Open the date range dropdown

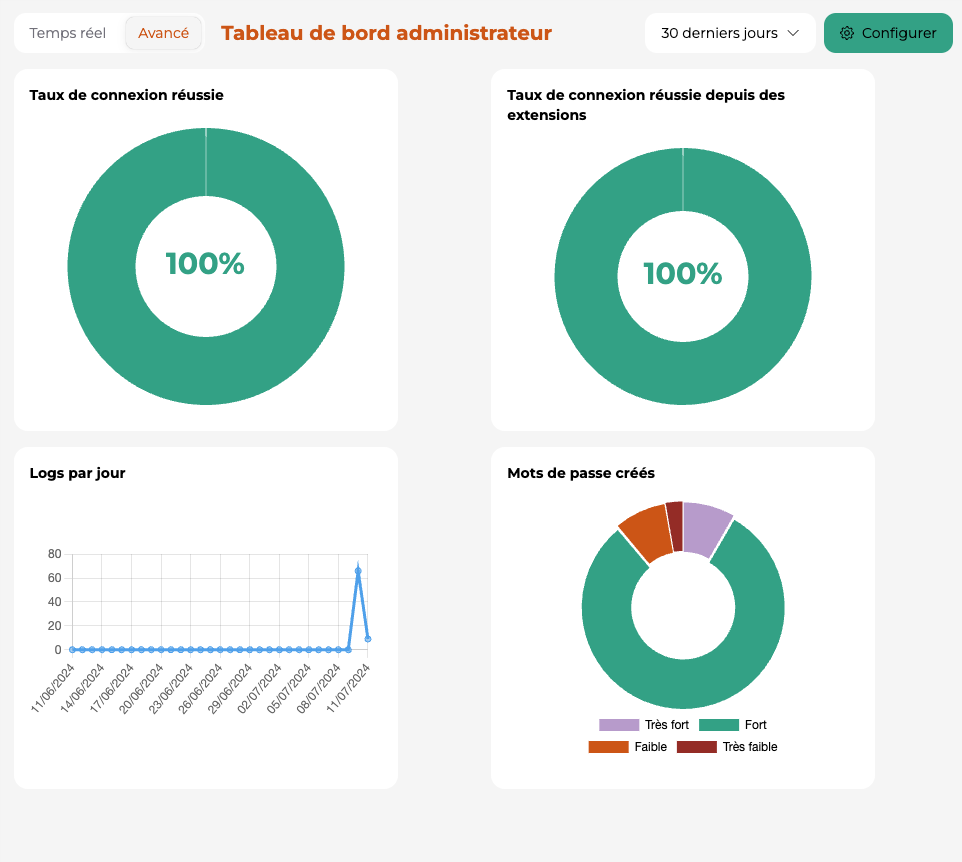(x=730, y=33)
